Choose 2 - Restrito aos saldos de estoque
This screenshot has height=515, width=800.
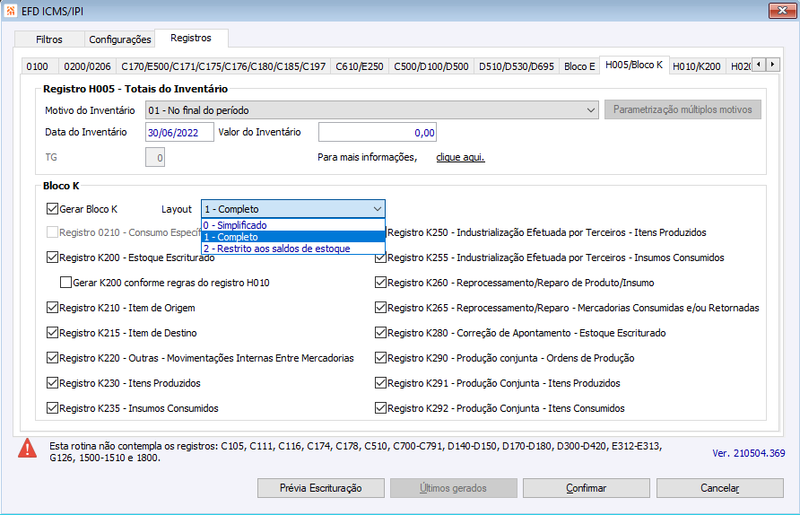click(293, 249)
